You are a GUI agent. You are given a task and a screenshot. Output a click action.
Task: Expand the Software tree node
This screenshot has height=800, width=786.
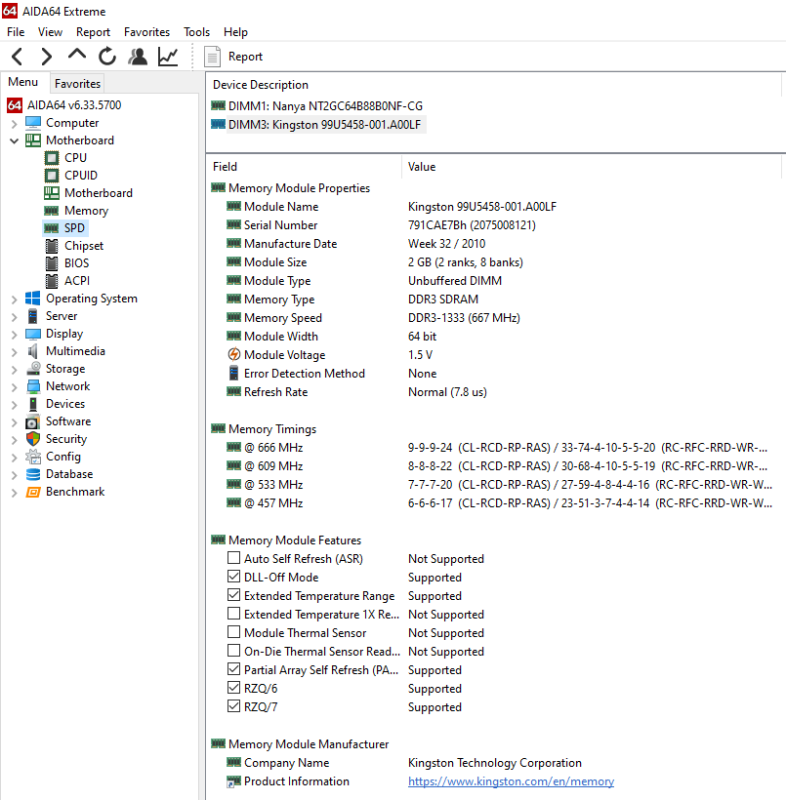click(x=14, y=422)
